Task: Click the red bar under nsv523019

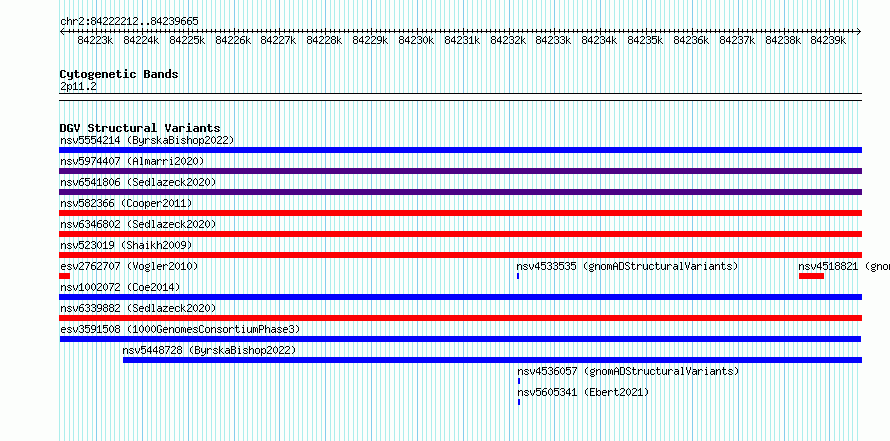Action: tap(460, 255)
